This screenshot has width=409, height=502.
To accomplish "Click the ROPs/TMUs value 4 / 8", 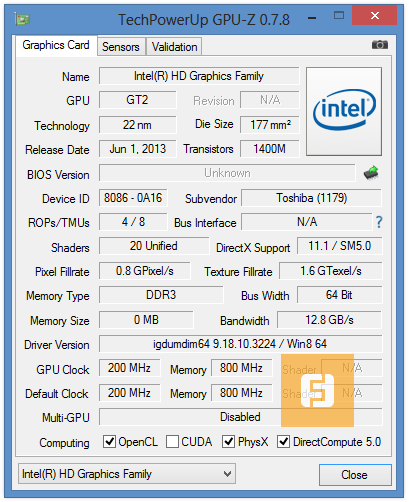I will coord(133,222).
